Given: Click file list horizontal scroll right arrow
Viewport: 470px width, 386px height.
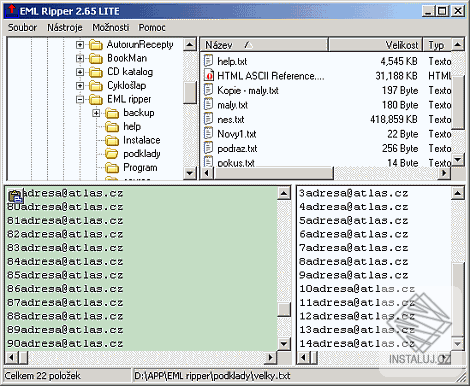Looking at the screenshot, I should 444,173.
